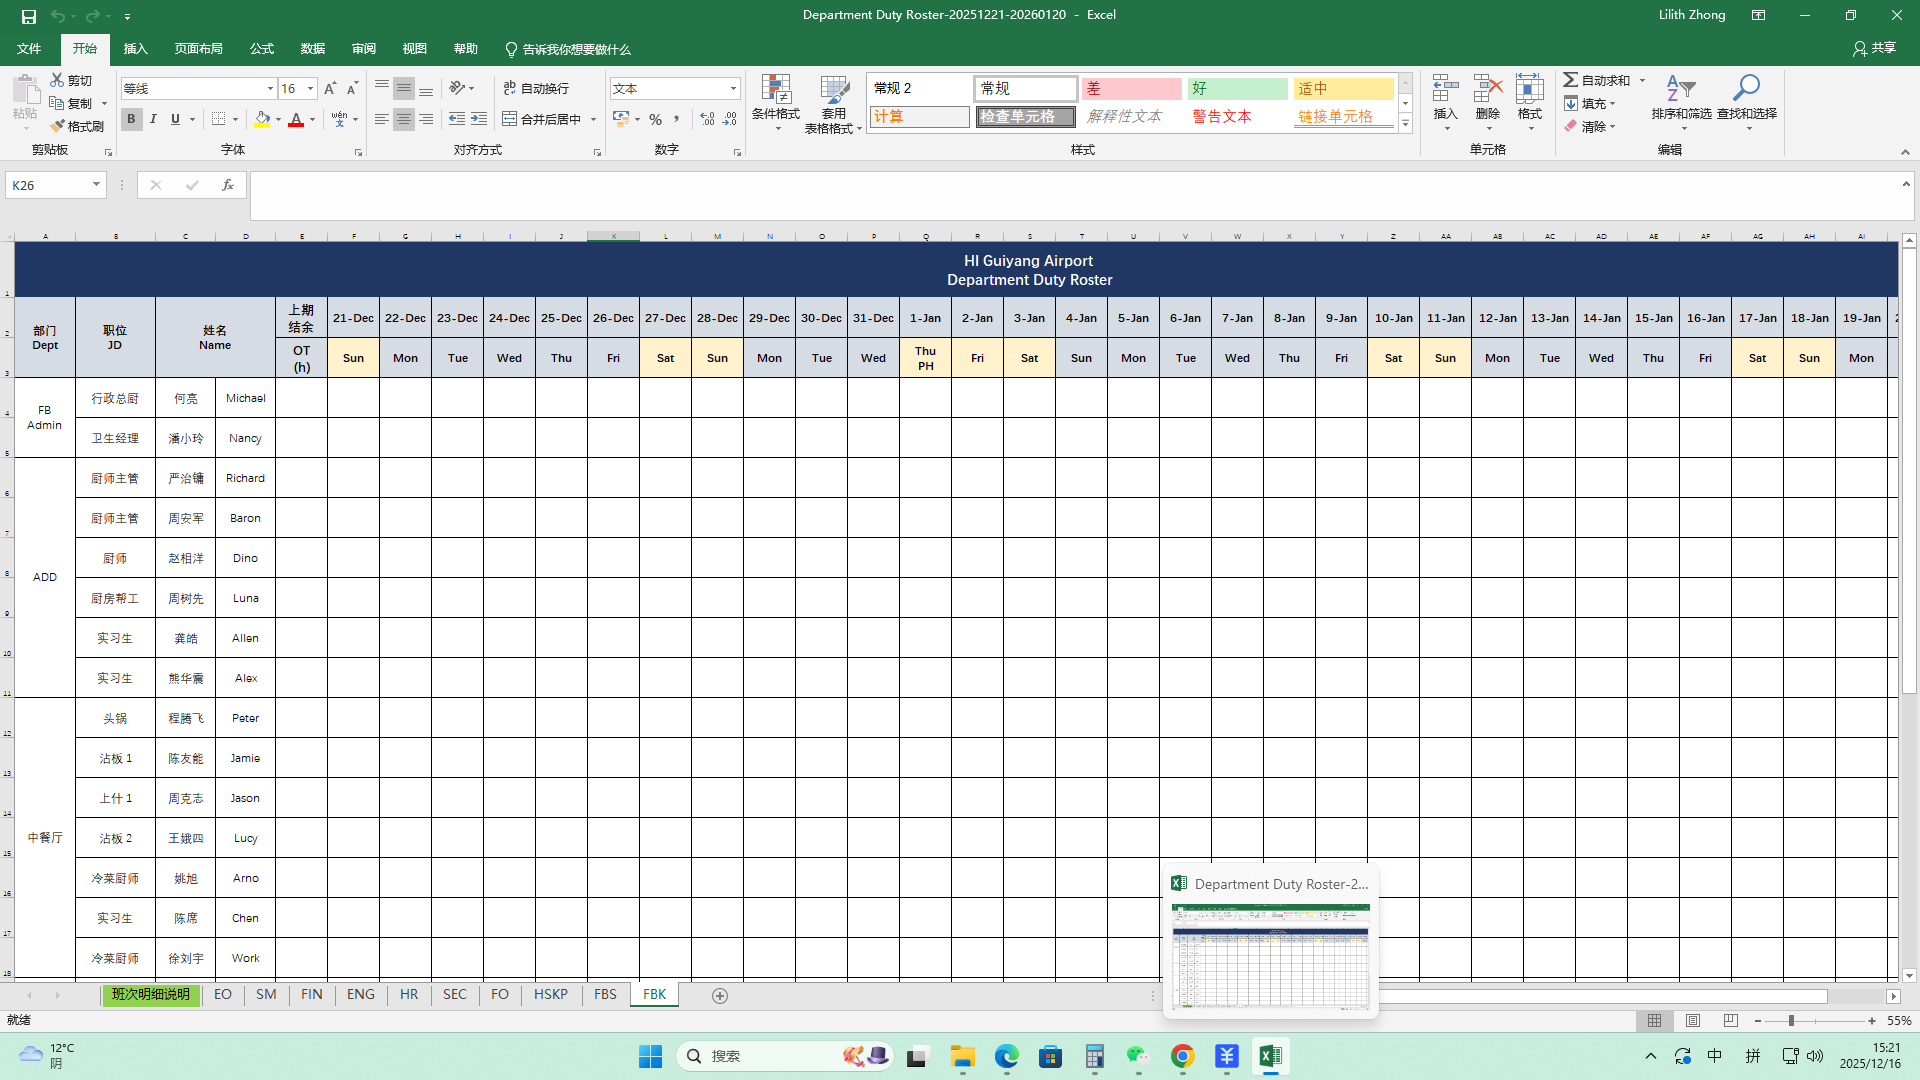This screenshot has width=1920, height=1080.
Task: Click the percent style icon
Action: (655, 119)
